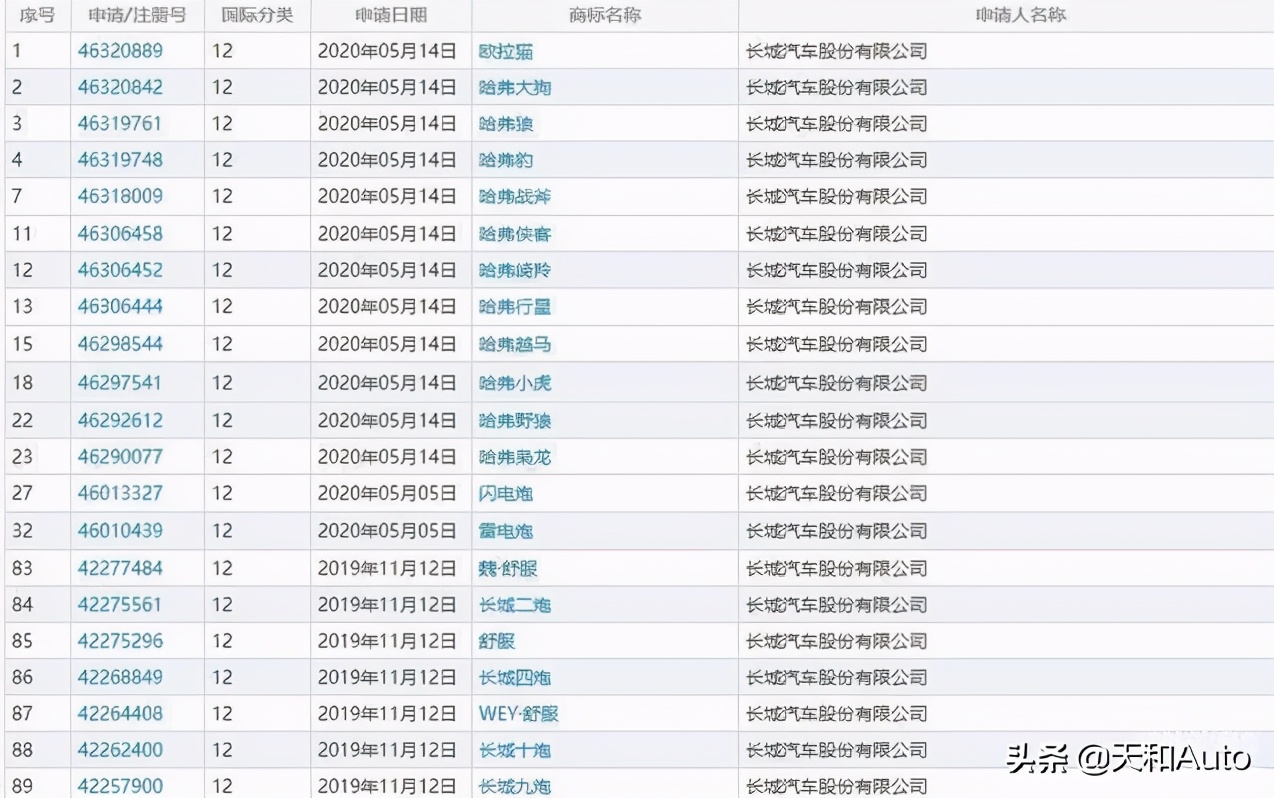Viewport: 1274px width, 798px height.
Task: Open application number 46306452
Action: [120, 270]
